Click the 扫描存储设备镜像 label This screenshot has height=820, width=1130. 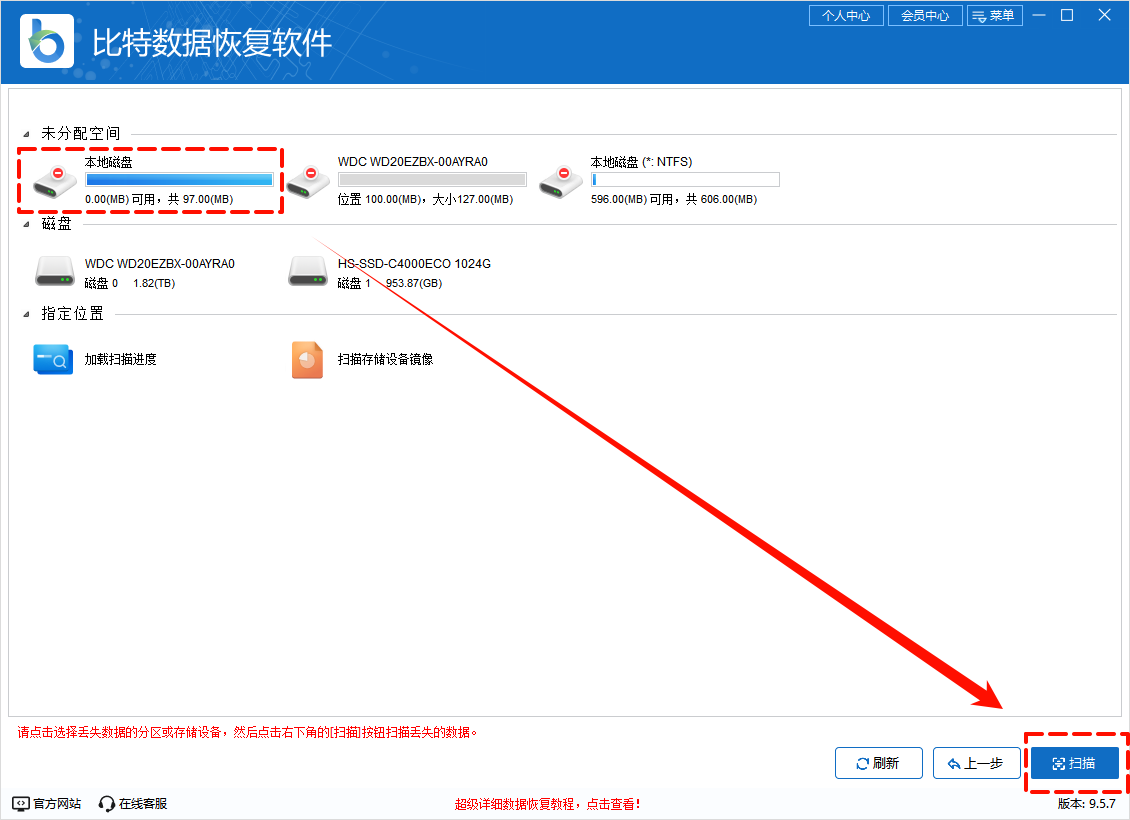[386, 360]
